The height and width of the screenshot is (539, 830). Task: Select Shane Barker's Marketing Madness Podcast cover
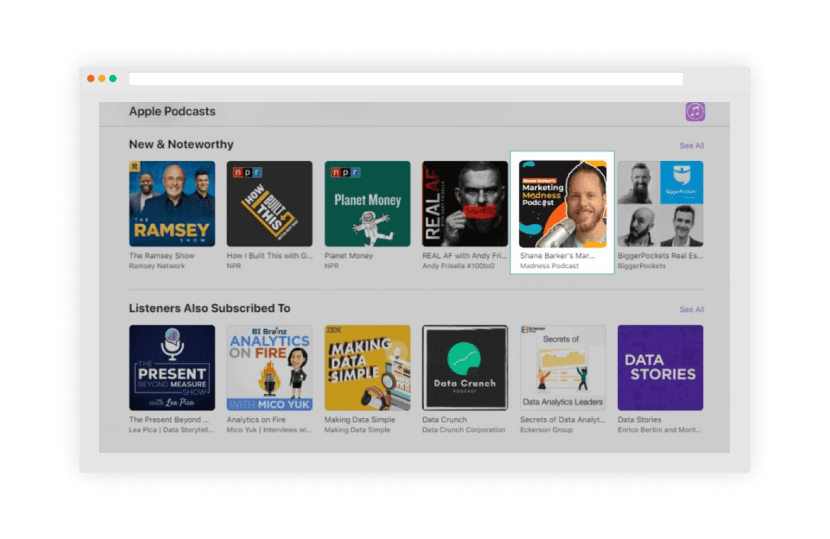pyautogui.click(x=562, y=204)
